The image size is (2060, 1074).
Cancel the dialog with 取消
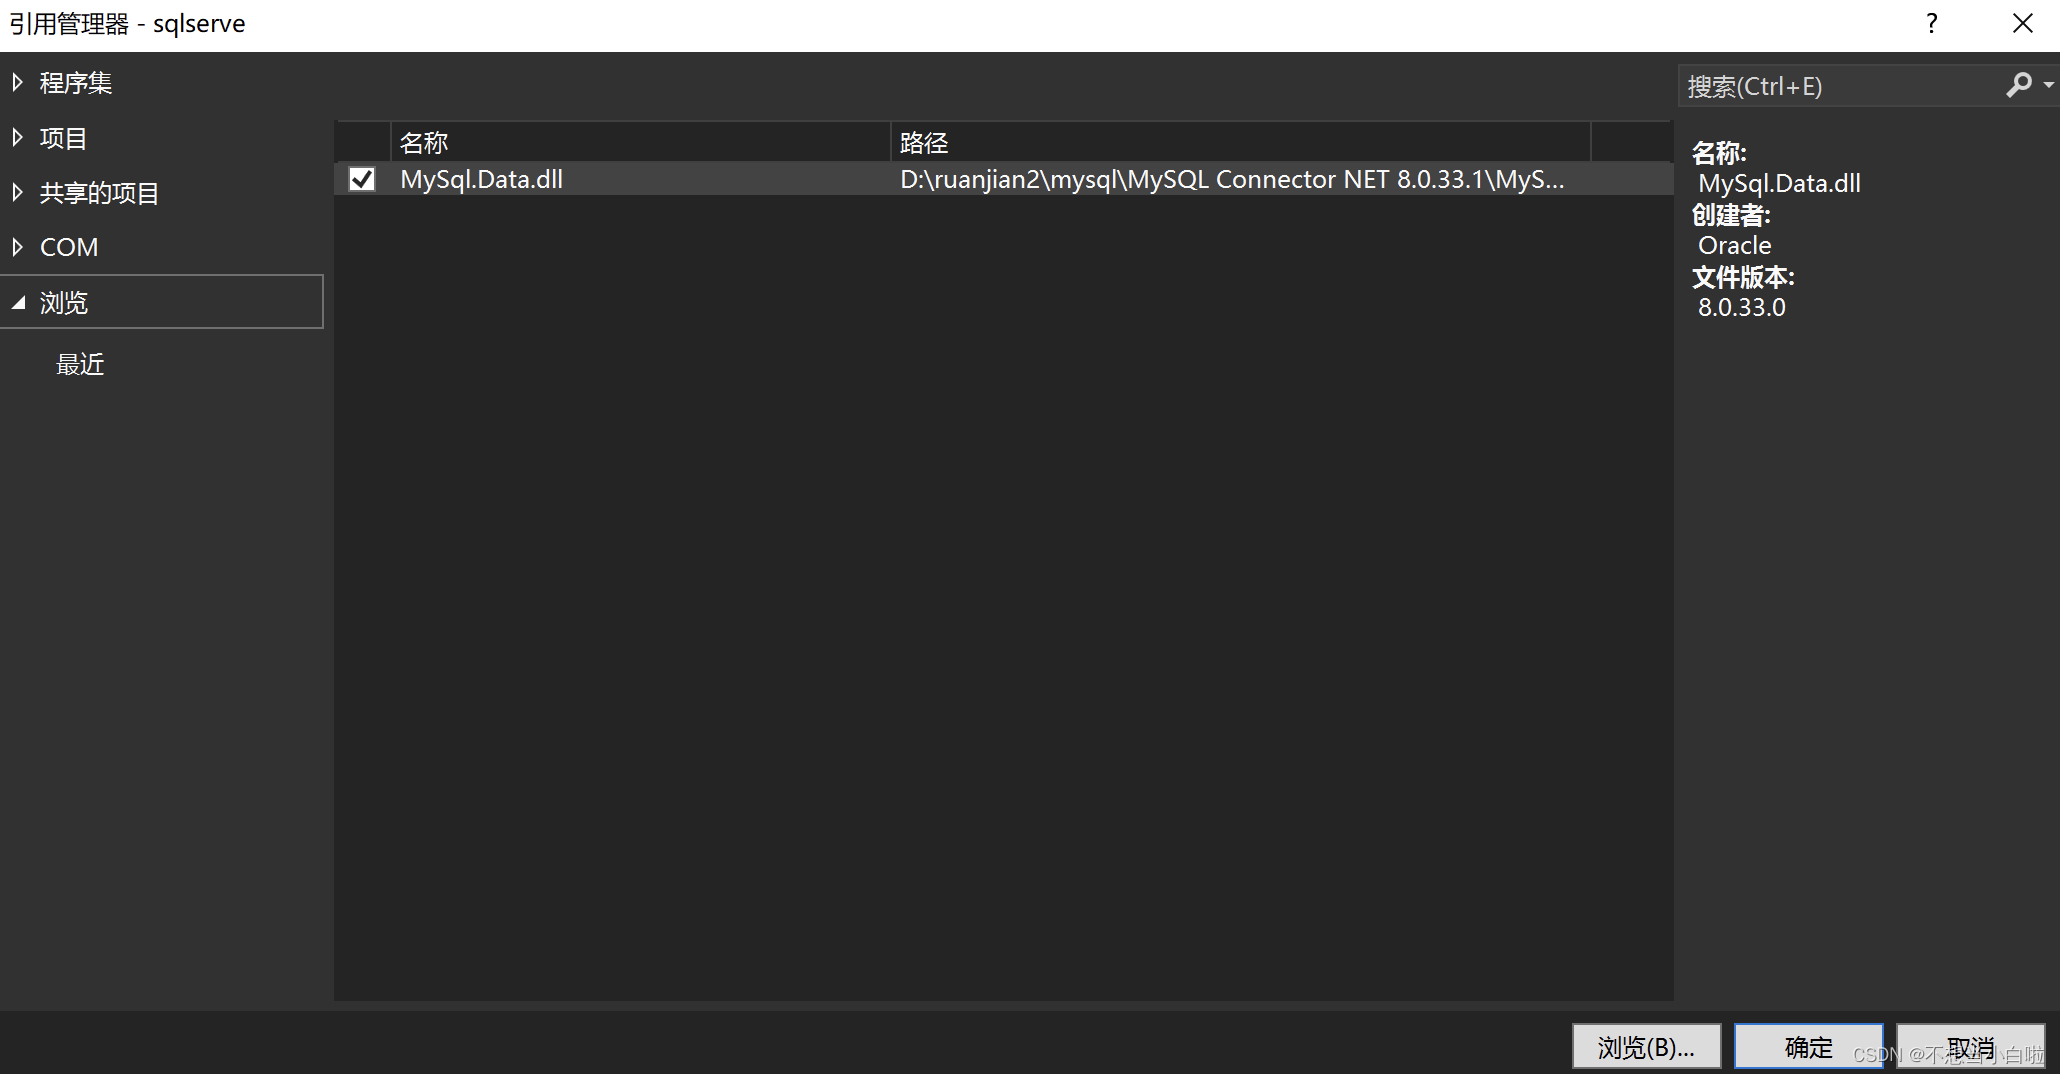coord(1969,1046)
